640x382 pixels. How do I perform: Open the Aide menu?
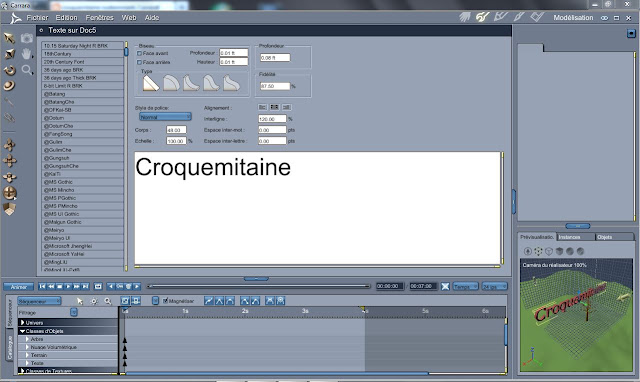pyautogui.click(x=152, y=18)
